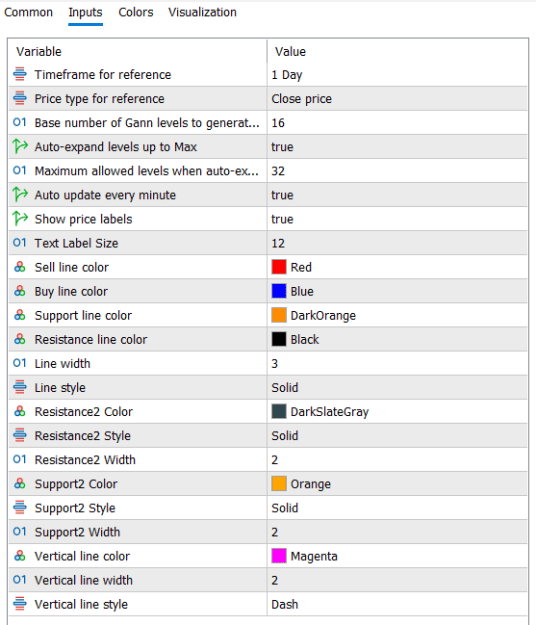Switch to the Visualization tab
536x625 pixels.
point(202,12)
